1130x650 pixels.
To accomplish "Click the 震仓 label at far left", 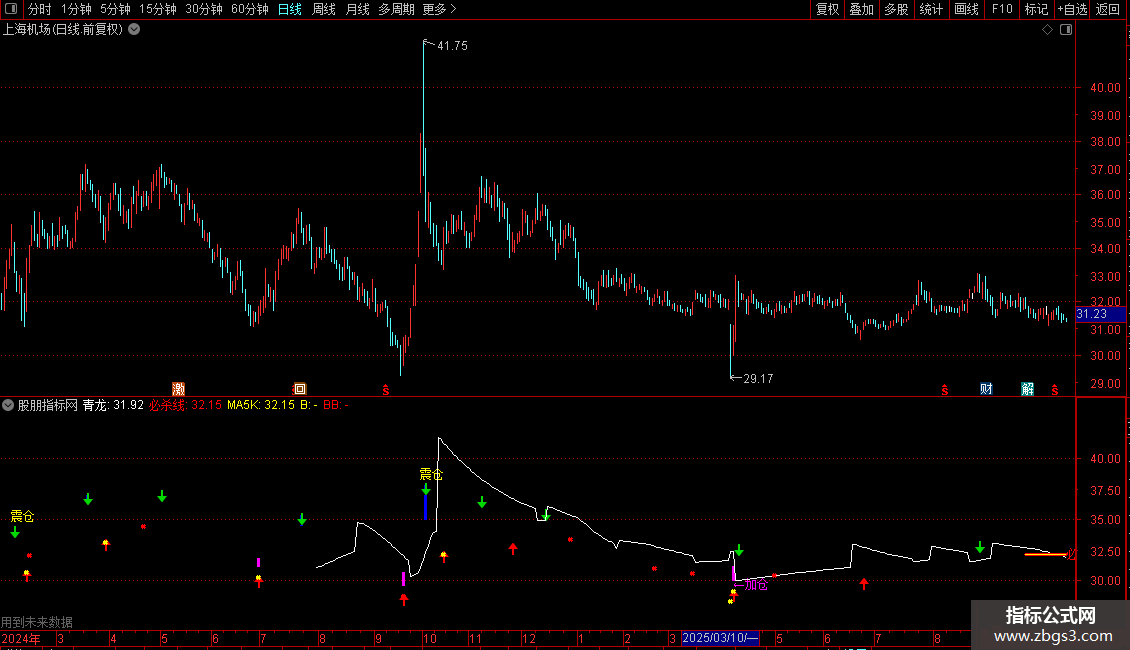I will tap(22, 516).
